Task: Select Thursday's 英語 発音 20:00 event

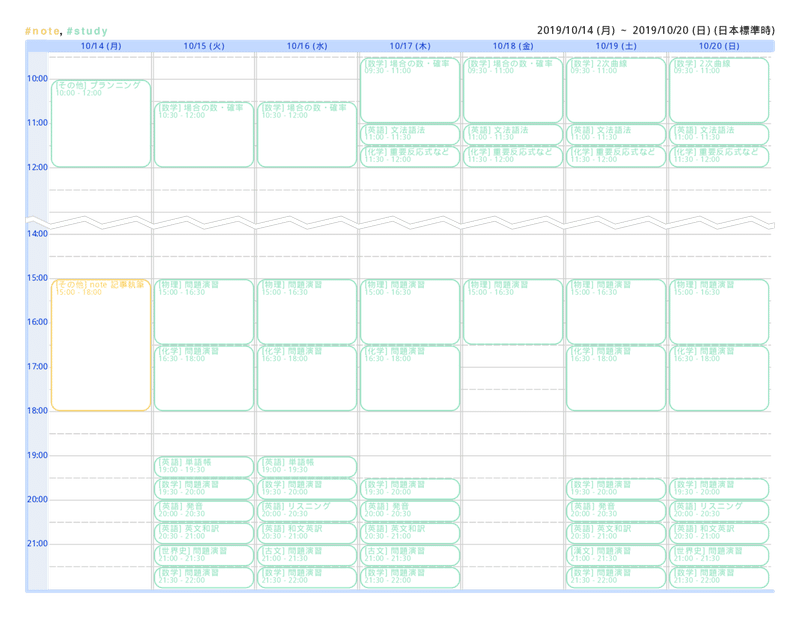Action: click(410, 511)
